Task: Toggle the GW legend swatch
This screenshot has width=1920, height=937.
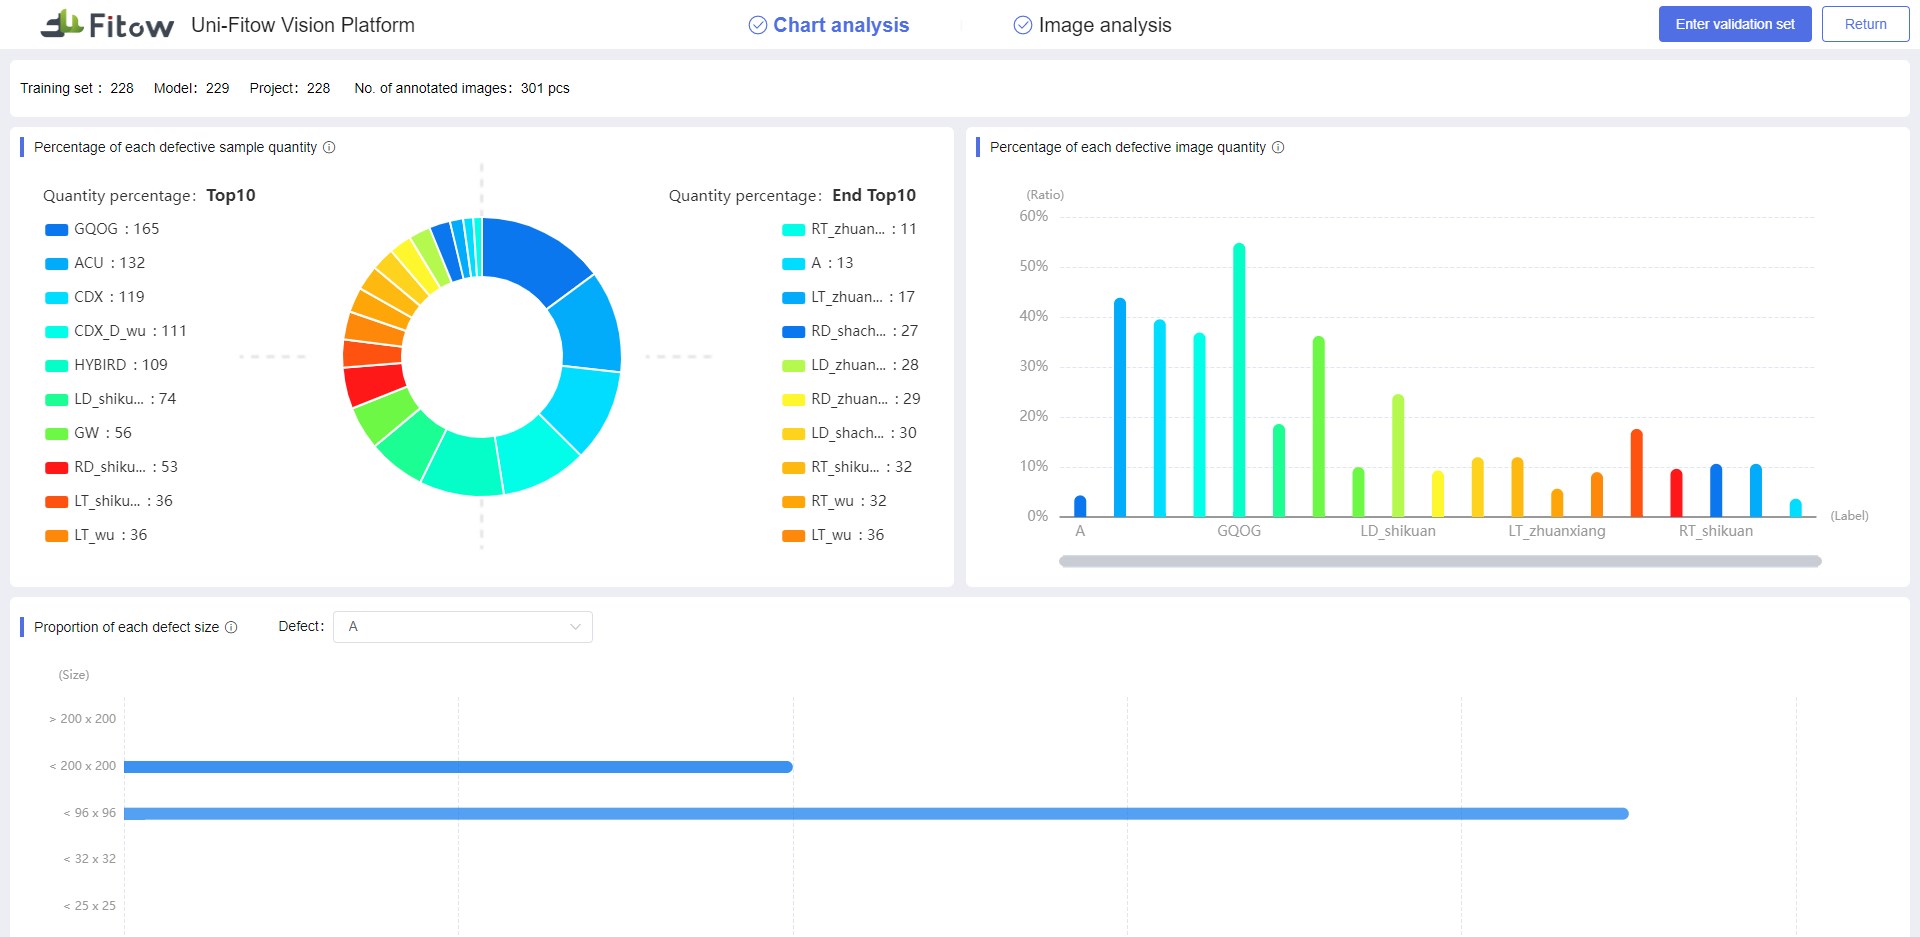Action: point(56,434)
